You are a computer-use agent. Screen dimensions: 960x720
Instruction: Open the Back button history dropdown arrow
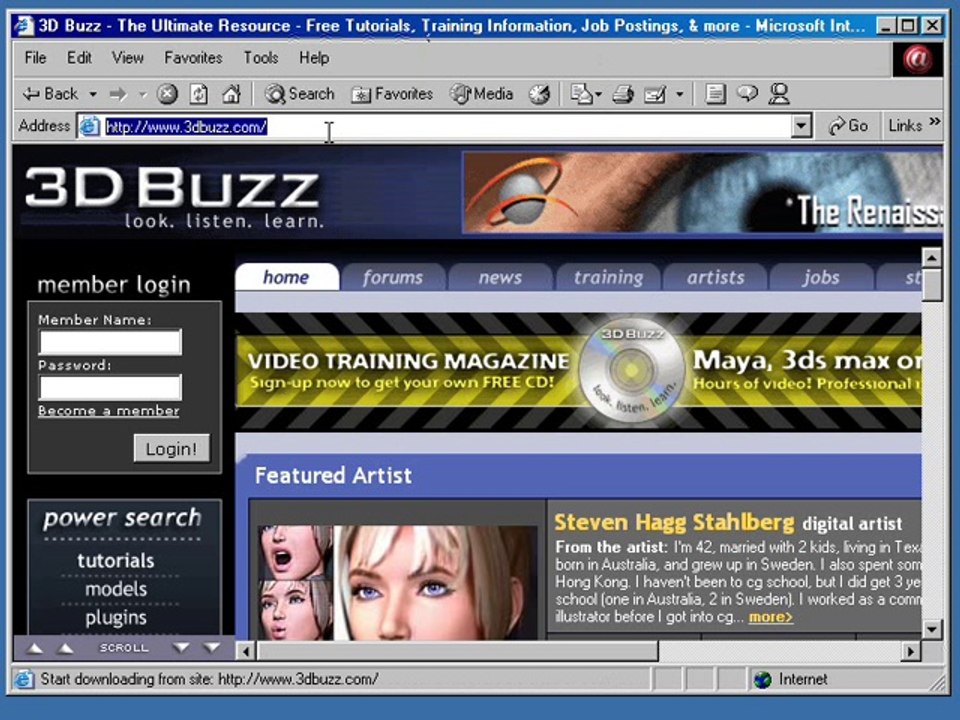pyautogui.click(x=93, y=94)
